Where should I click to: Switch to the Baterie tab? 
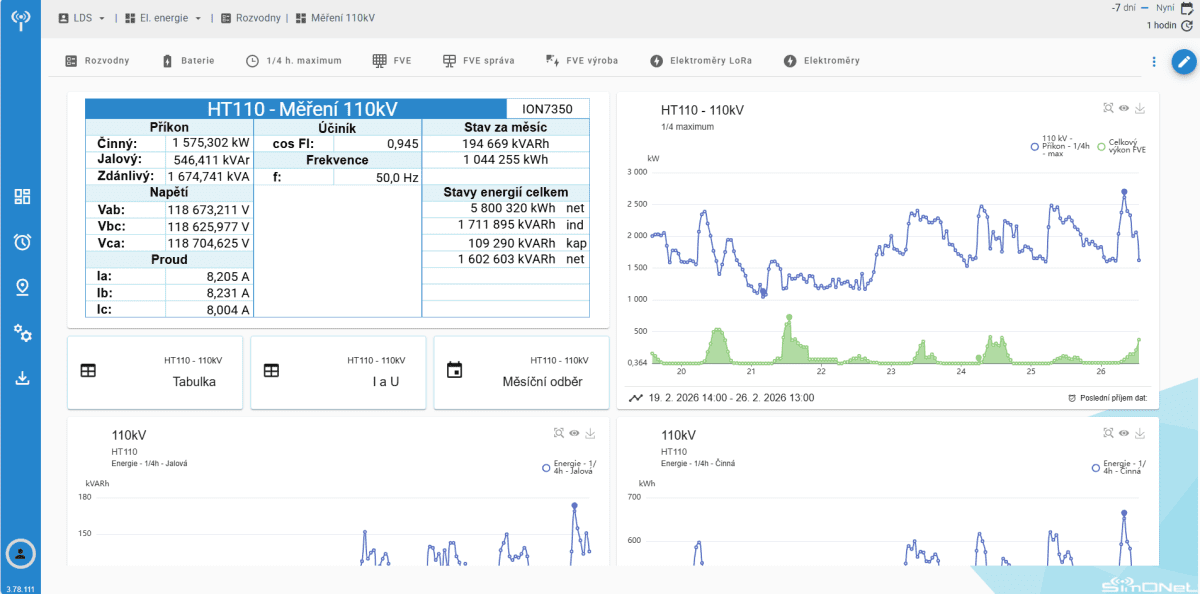[x=188, y=61]
